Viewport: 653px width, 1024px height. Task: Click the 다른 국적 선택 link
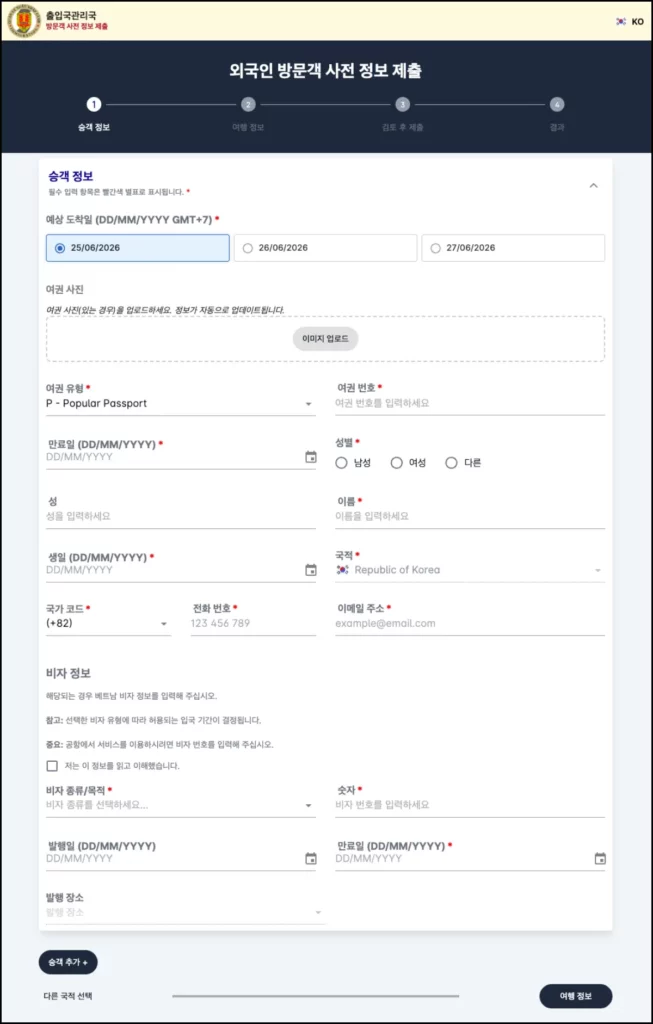click(x=68, y=997)
